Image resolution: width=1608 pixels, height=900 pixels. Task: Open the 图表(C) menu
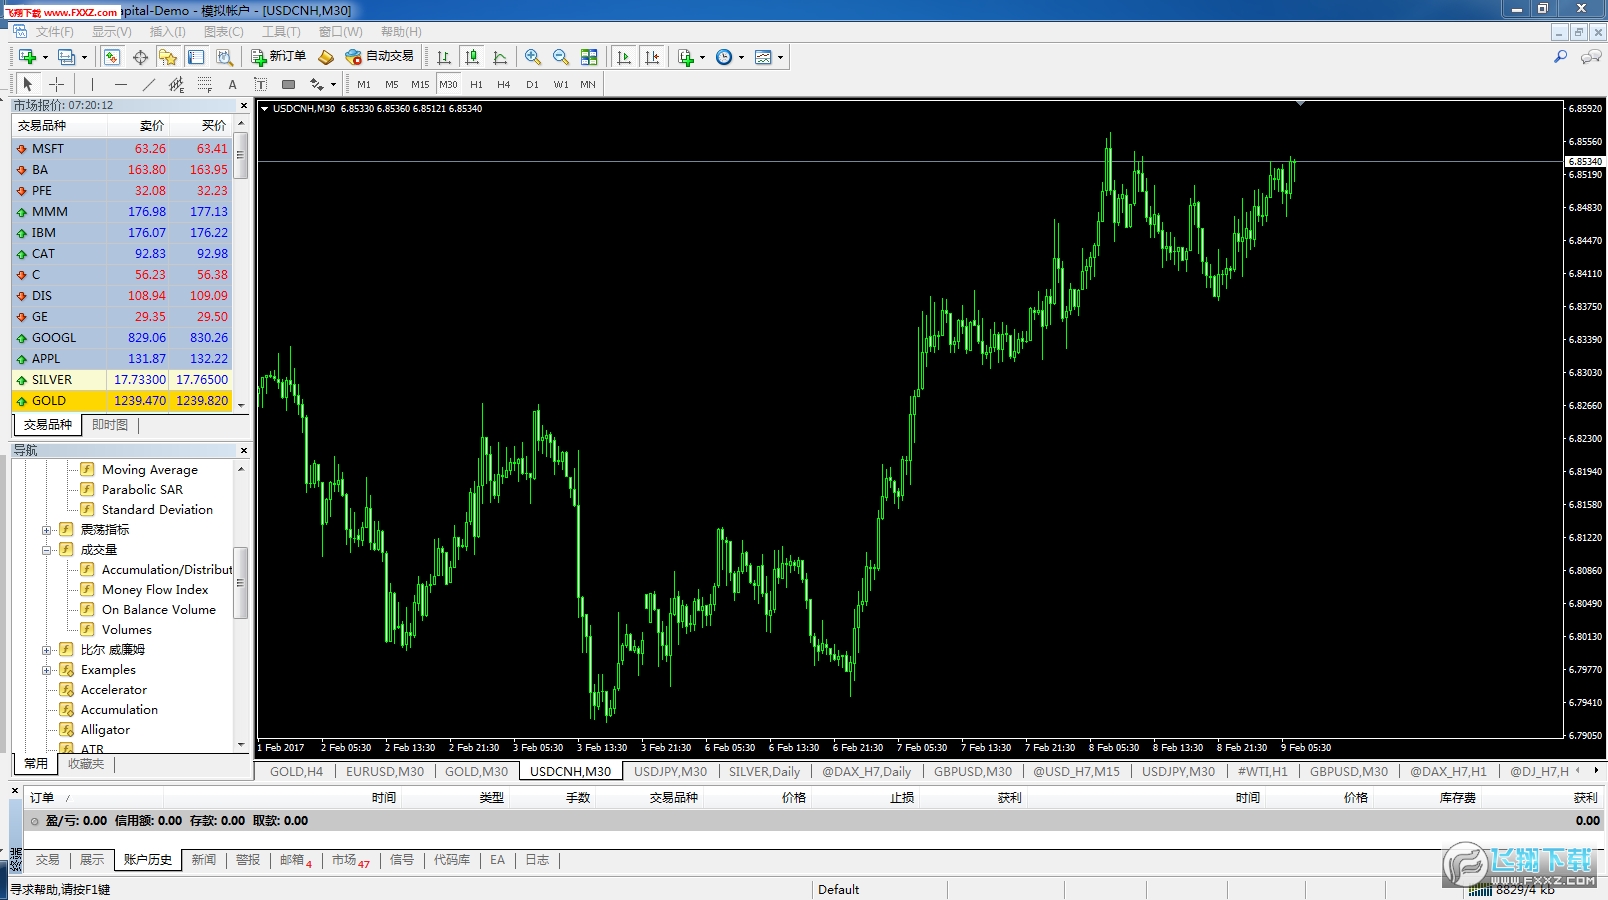pos(223,32)
